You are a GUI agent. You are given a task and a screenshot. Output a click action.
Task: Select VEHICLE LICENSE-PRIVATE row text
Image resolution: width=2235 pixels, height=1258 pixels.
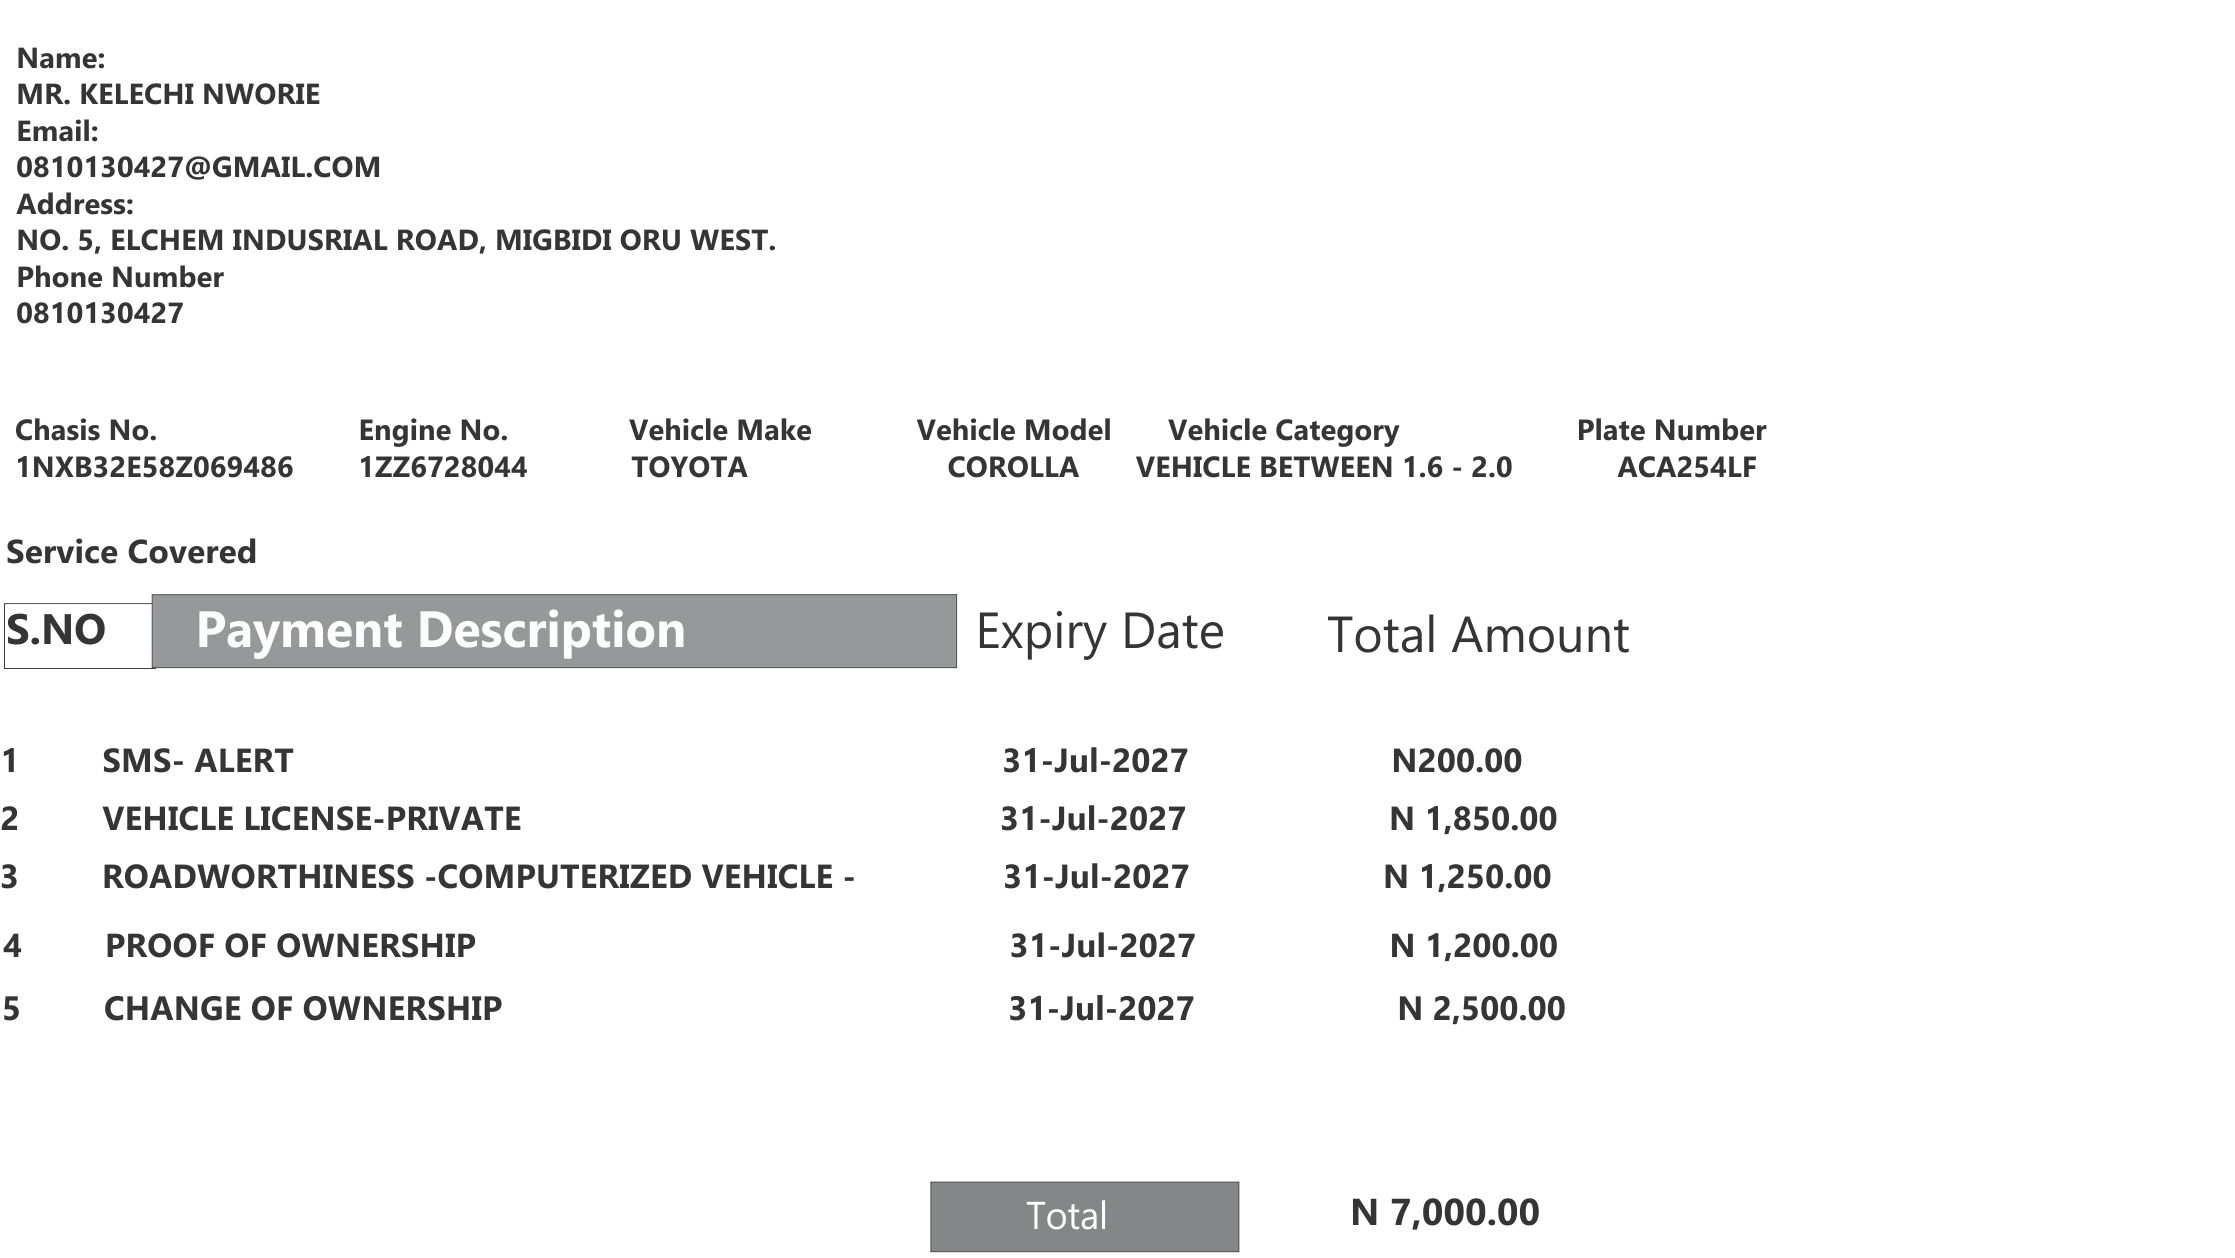pyautogui.click(x=311, y=819)
